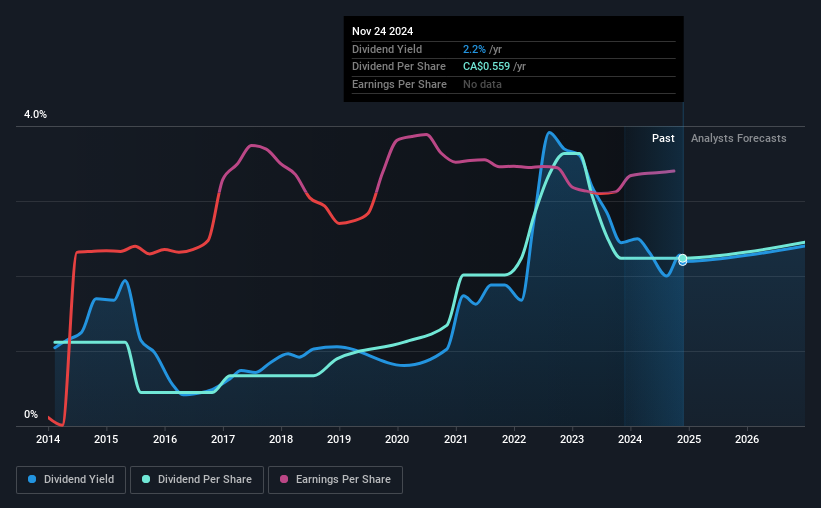
Task: Click the 2023 x-axis label
Action: tap(572, 439)
